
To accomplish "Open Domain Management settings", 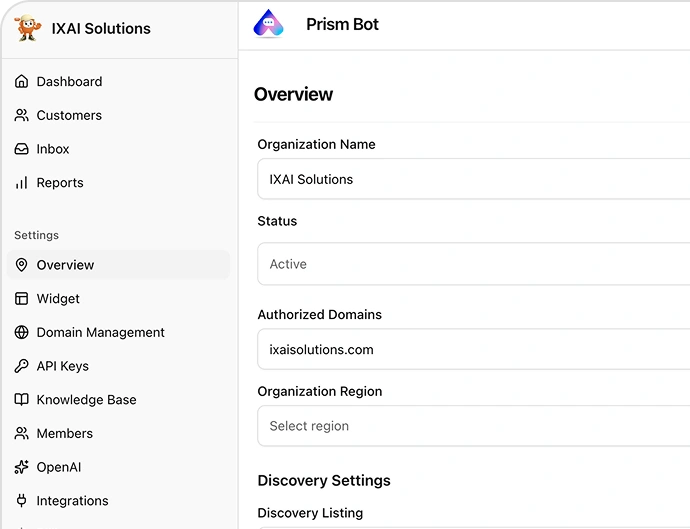I will [118, 332].
